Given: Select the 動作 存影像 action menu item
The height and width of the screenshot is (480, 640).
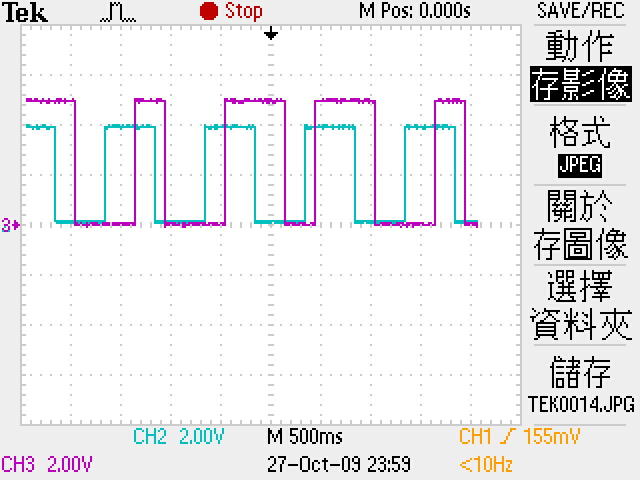Looking at the screenshot, I should 580,66.
